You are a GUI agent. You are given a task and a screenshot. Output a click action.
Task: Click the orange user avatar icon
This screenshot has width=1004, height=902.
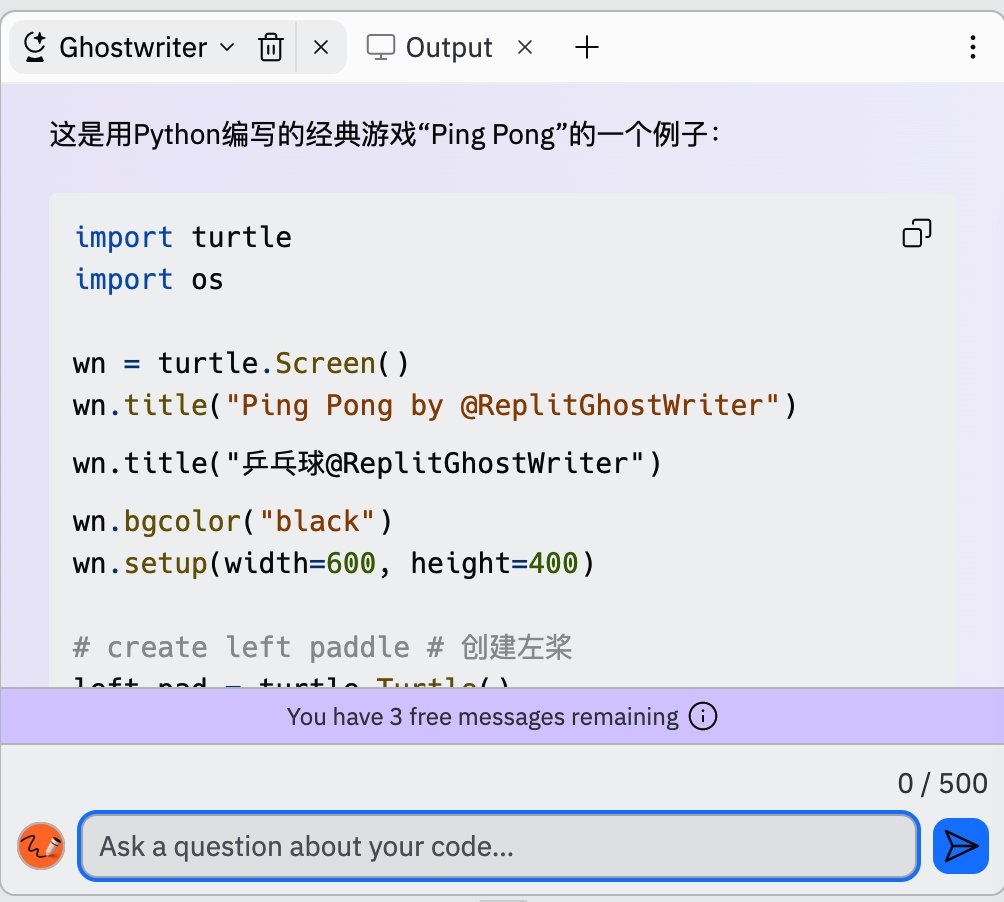(x=42, y=846)
